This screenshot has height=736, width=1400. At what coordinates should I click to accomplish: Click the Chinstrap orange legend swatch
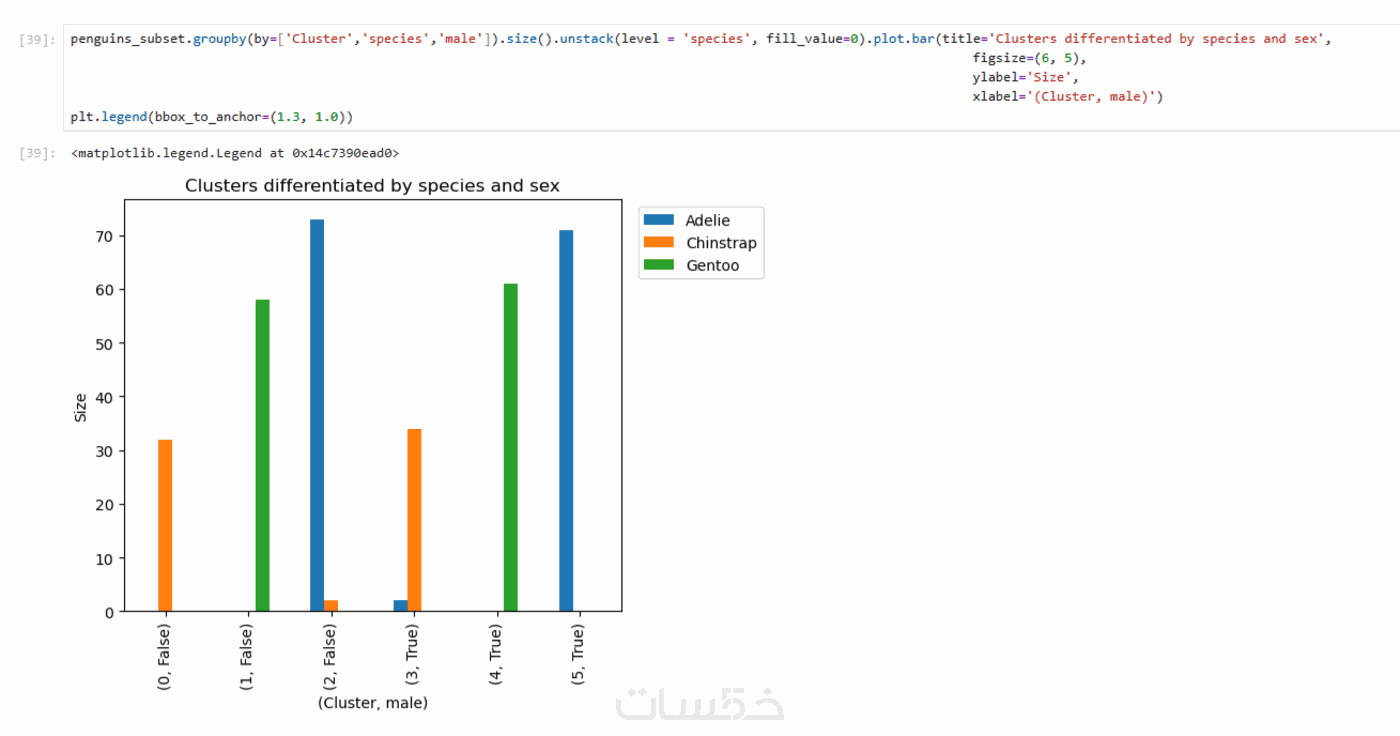pyautogui.click(x=660, y=243)
